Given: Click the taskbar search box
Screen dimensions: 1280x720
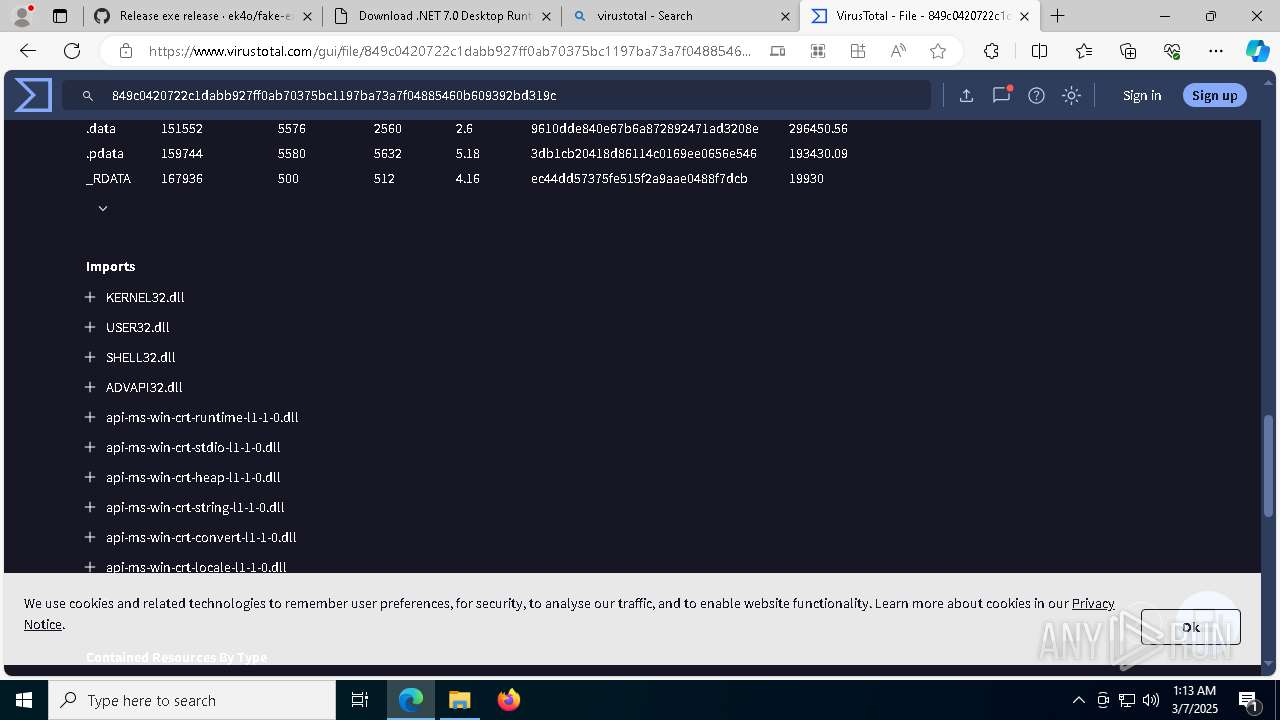Looking at the screenshot, I should (x=192, y=700).
